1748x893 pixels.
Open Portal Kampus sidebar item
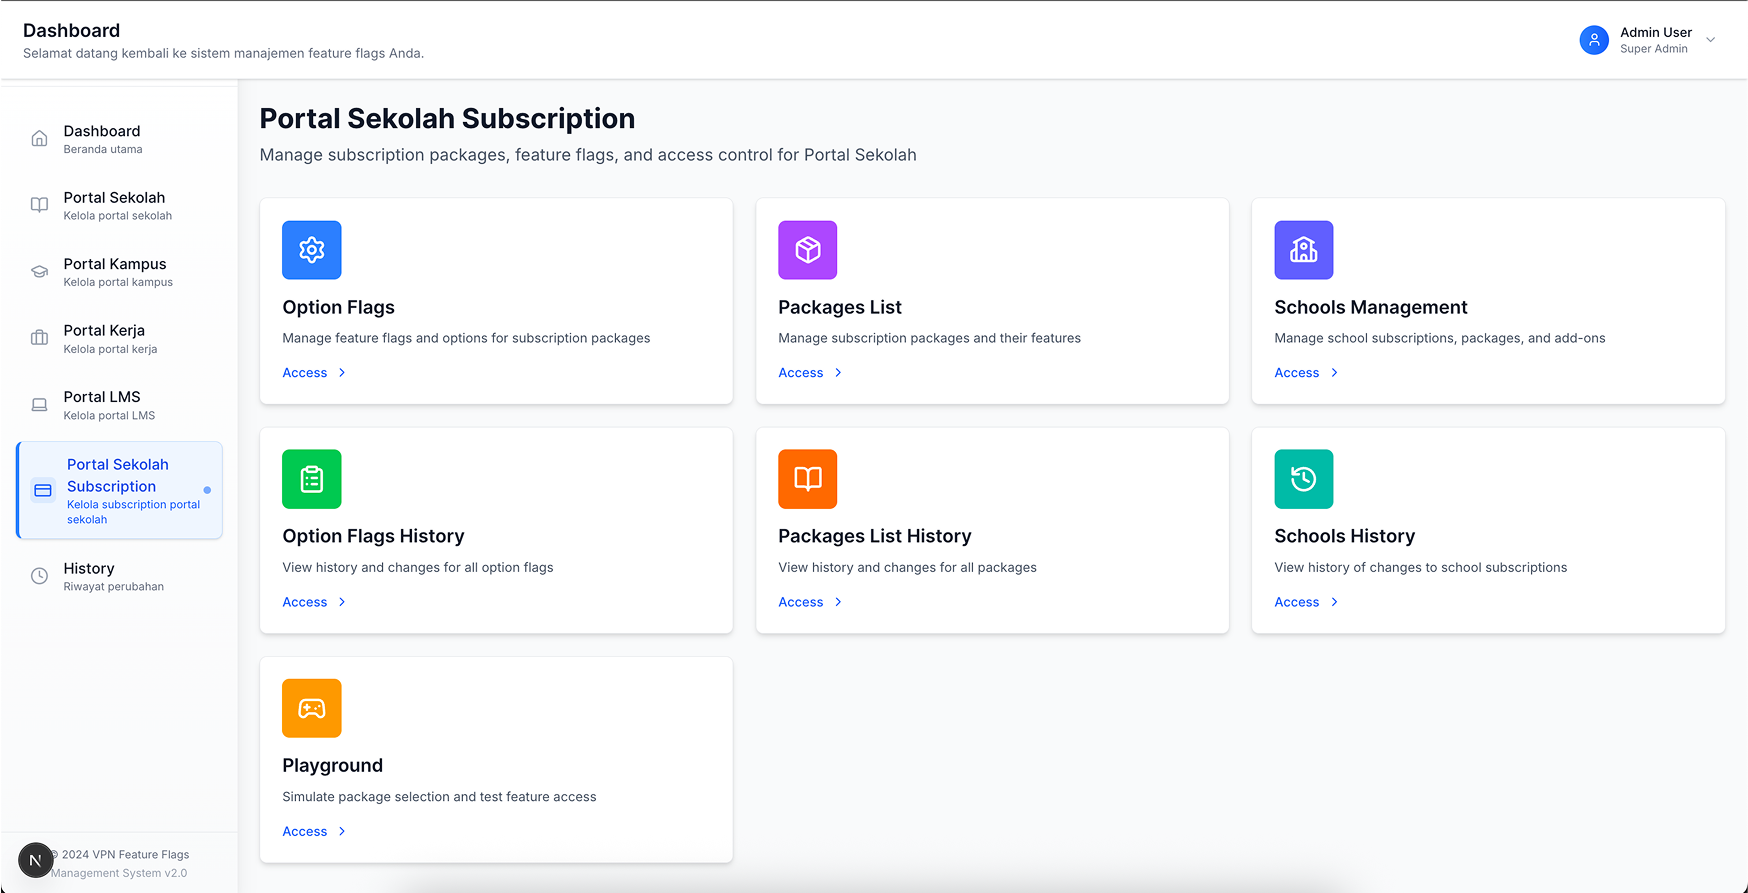click(120, 272)
